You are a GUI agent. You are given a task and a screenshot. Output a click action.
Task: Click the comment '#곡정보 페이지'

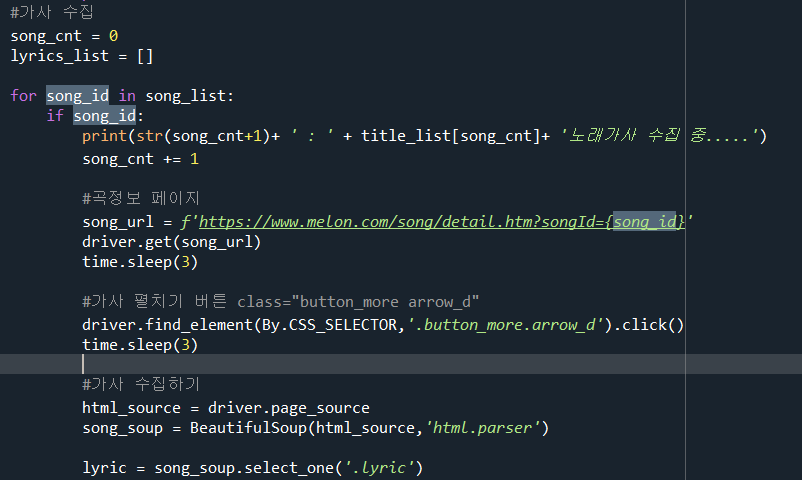[x=141, y=198]
